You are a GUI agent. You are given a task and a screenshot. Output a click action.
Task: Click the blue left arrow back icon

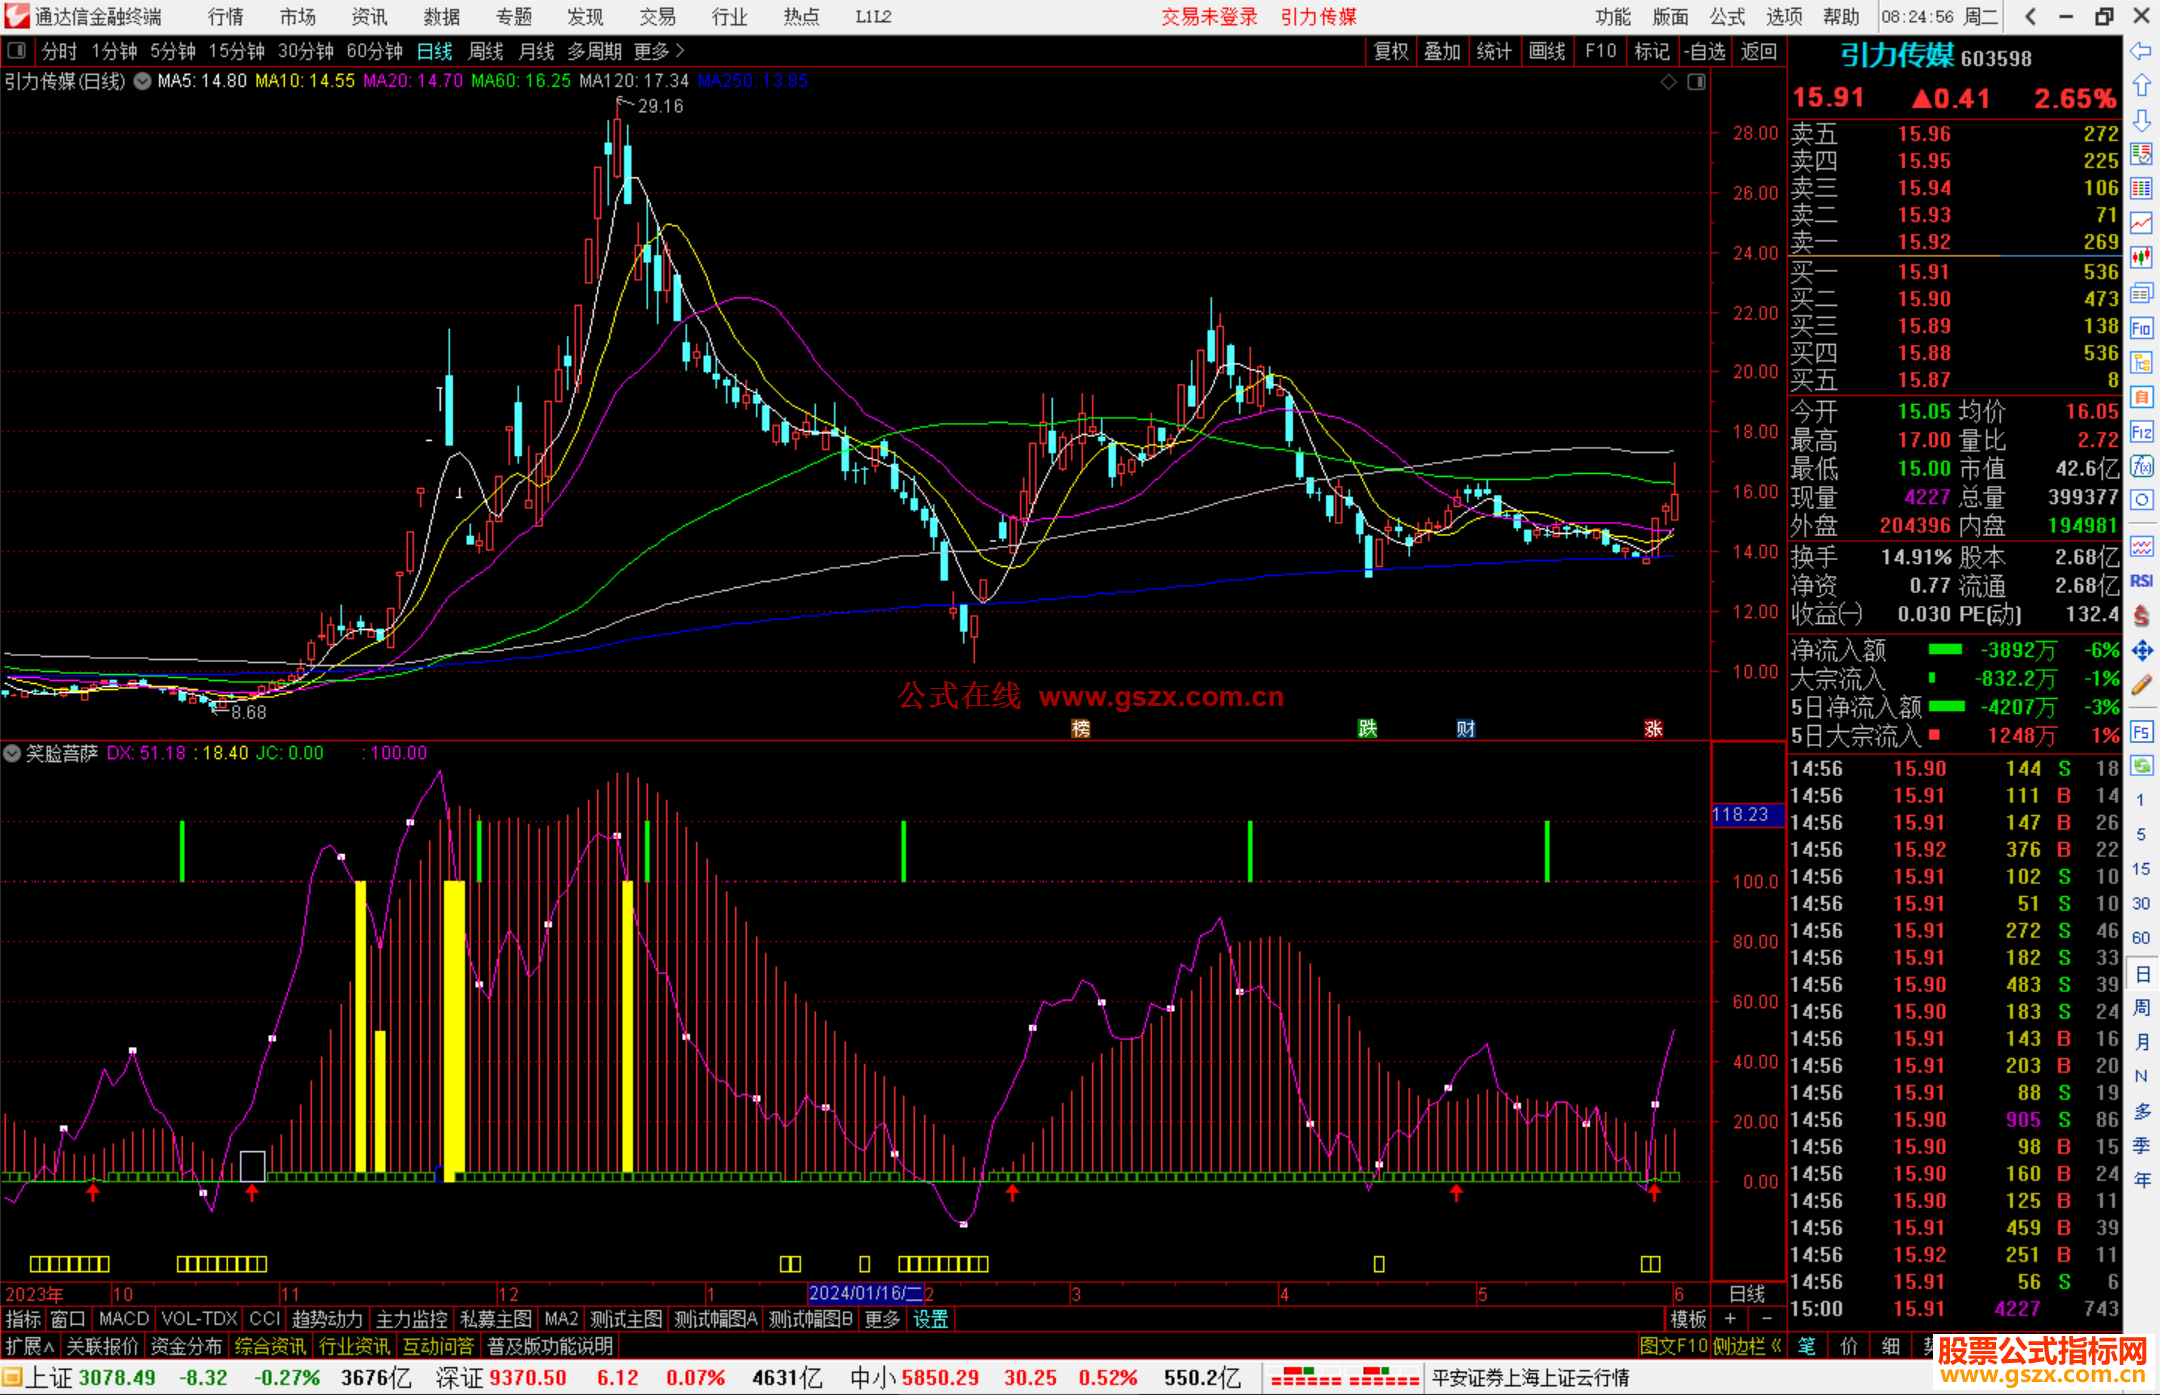point(2141,51)
